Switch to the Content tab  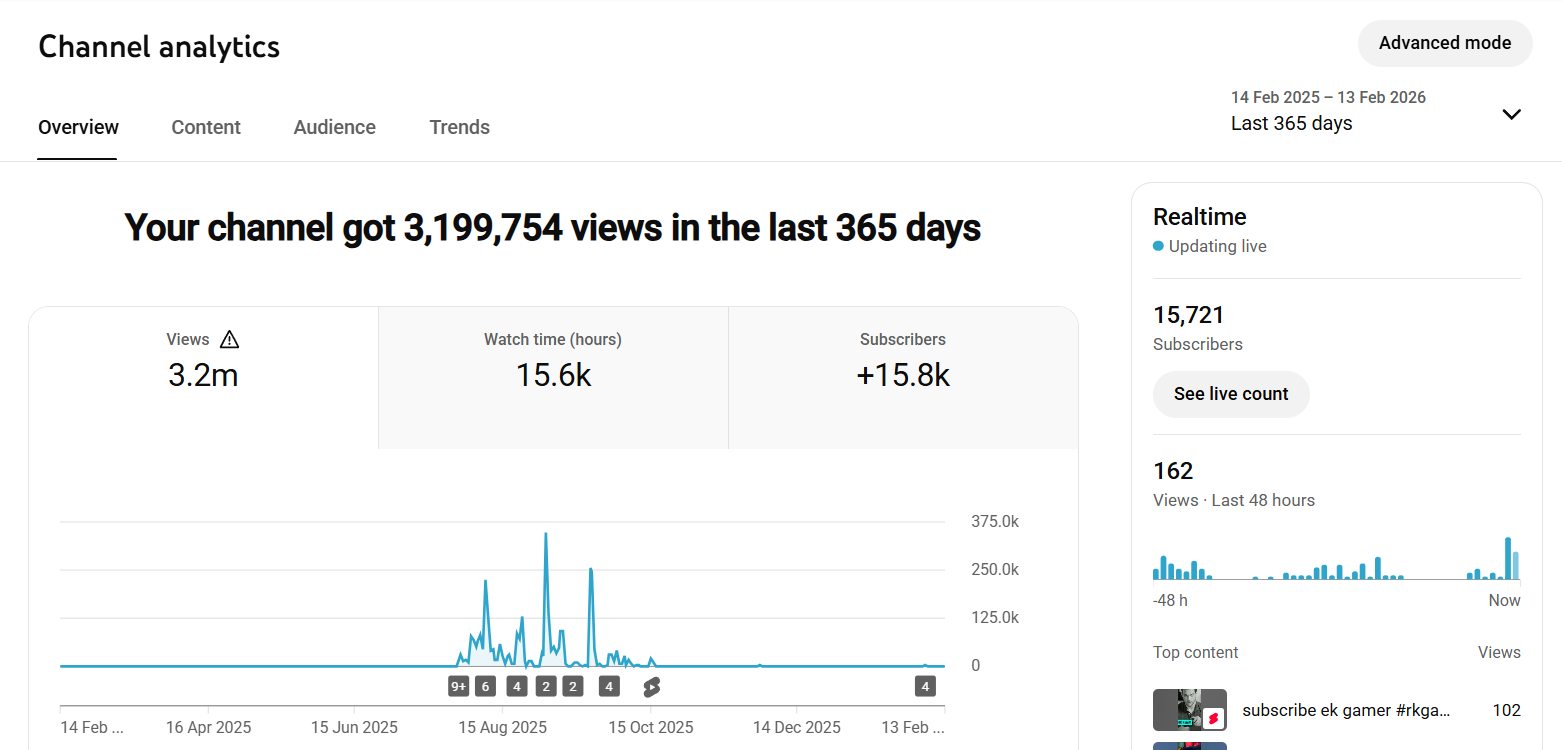pos(206,127)
